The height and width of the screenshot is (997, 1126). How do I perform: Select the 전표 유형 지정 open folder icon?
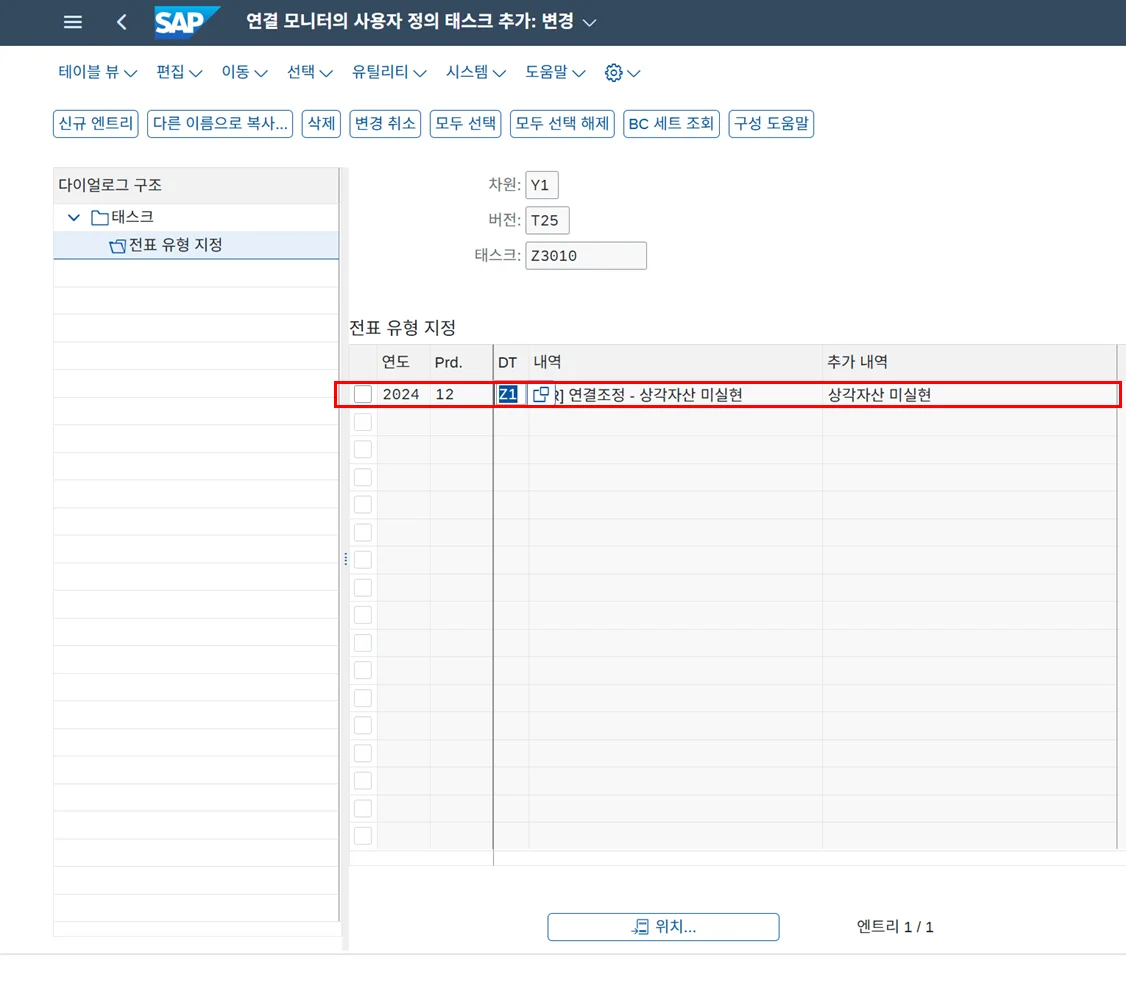coord(117,246)
